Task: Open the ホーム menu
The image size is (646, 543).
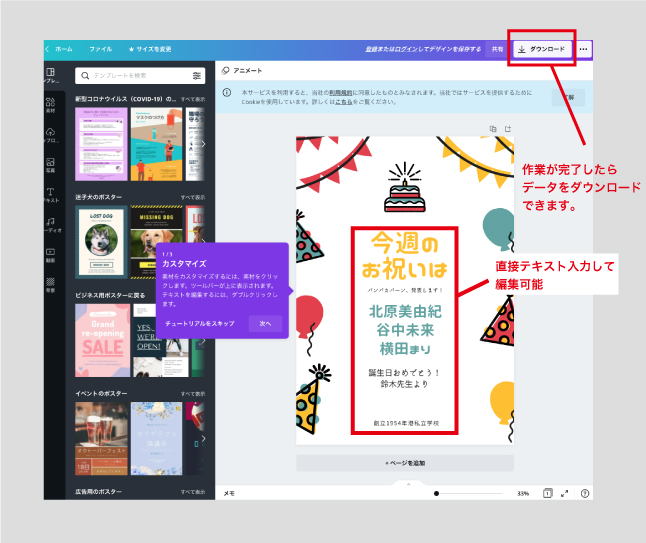Action: 63,49
